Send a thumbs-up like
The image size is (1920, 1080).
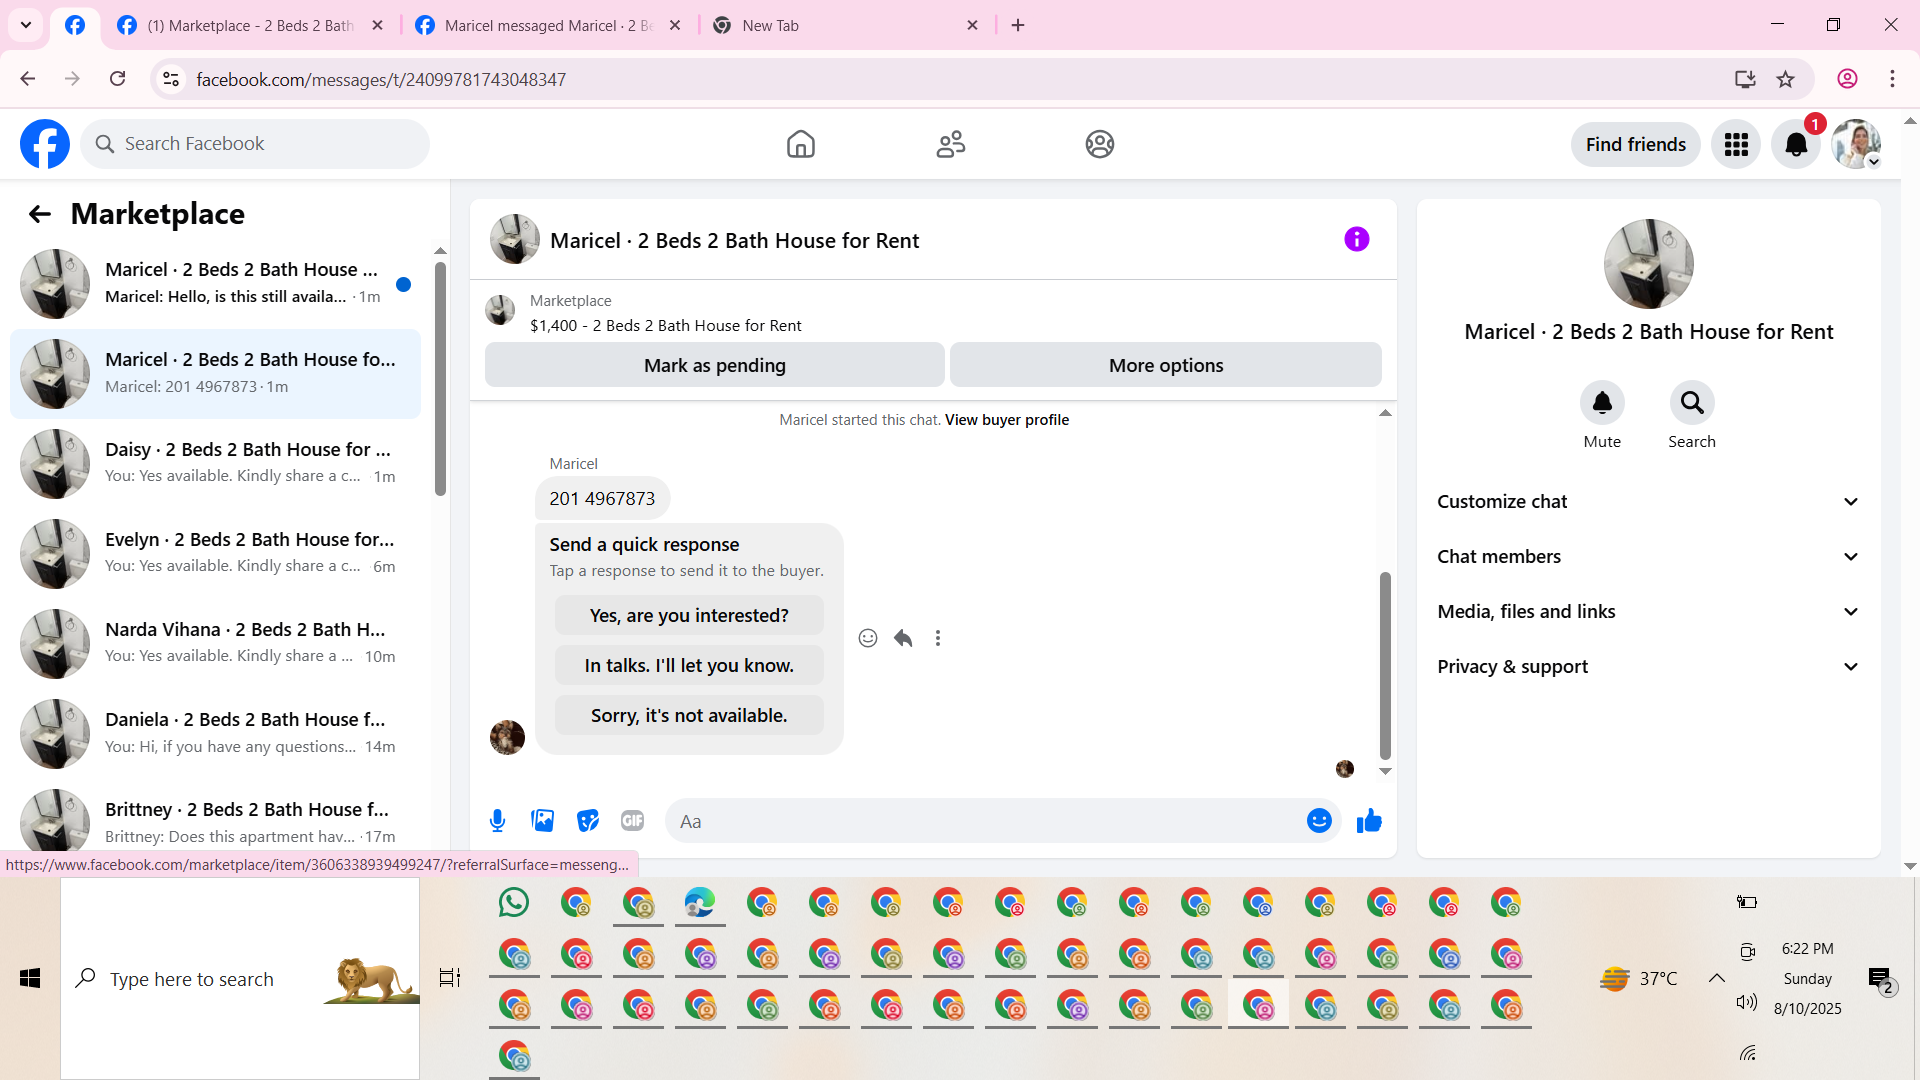pyautogui.click(x=1369, y=821)
